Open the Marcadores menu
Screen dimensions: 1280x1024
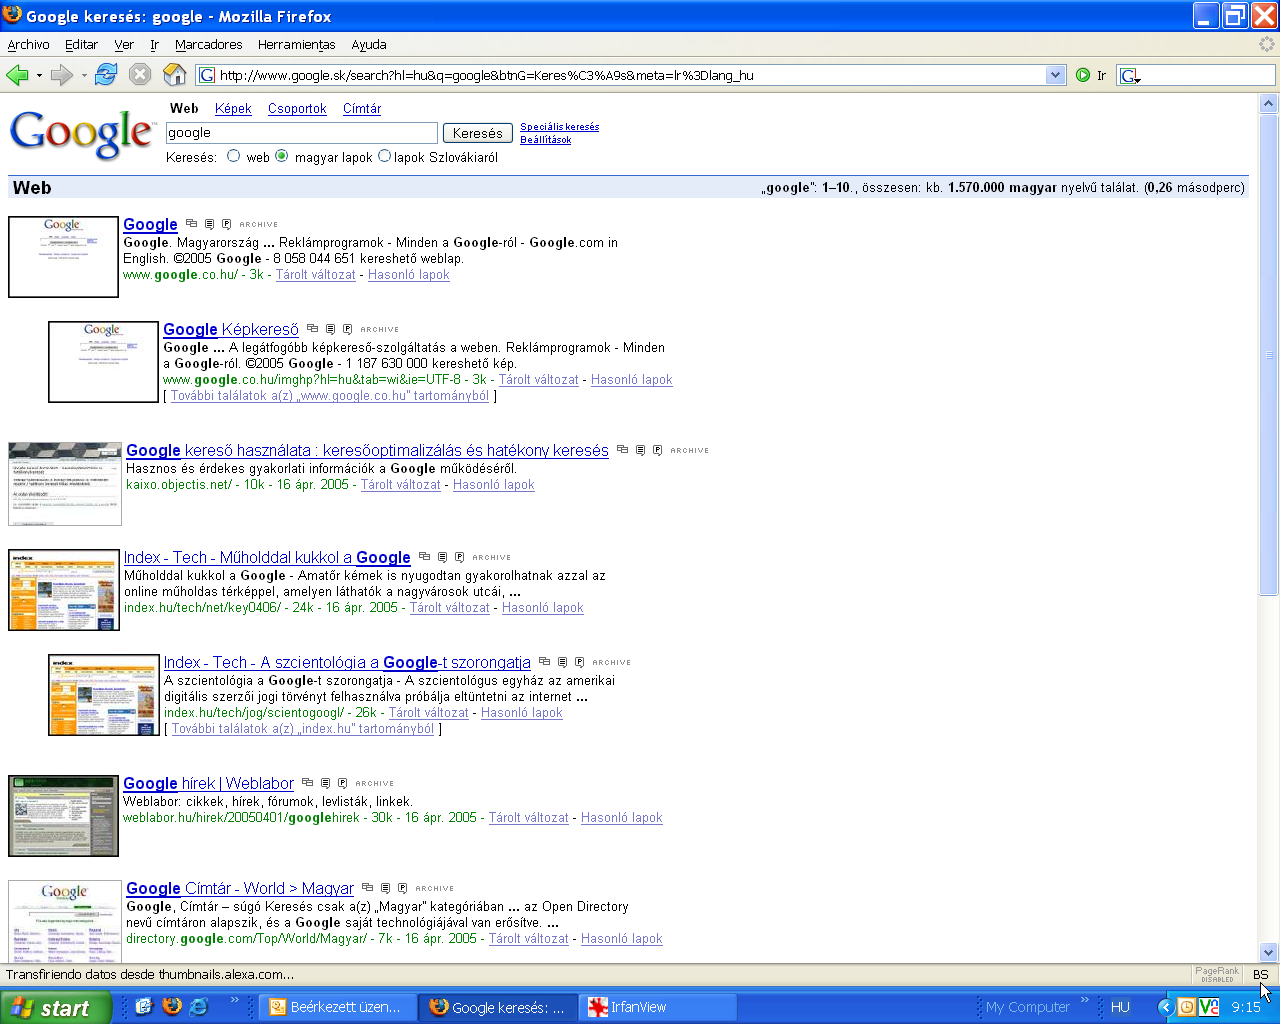coord(208,44)
